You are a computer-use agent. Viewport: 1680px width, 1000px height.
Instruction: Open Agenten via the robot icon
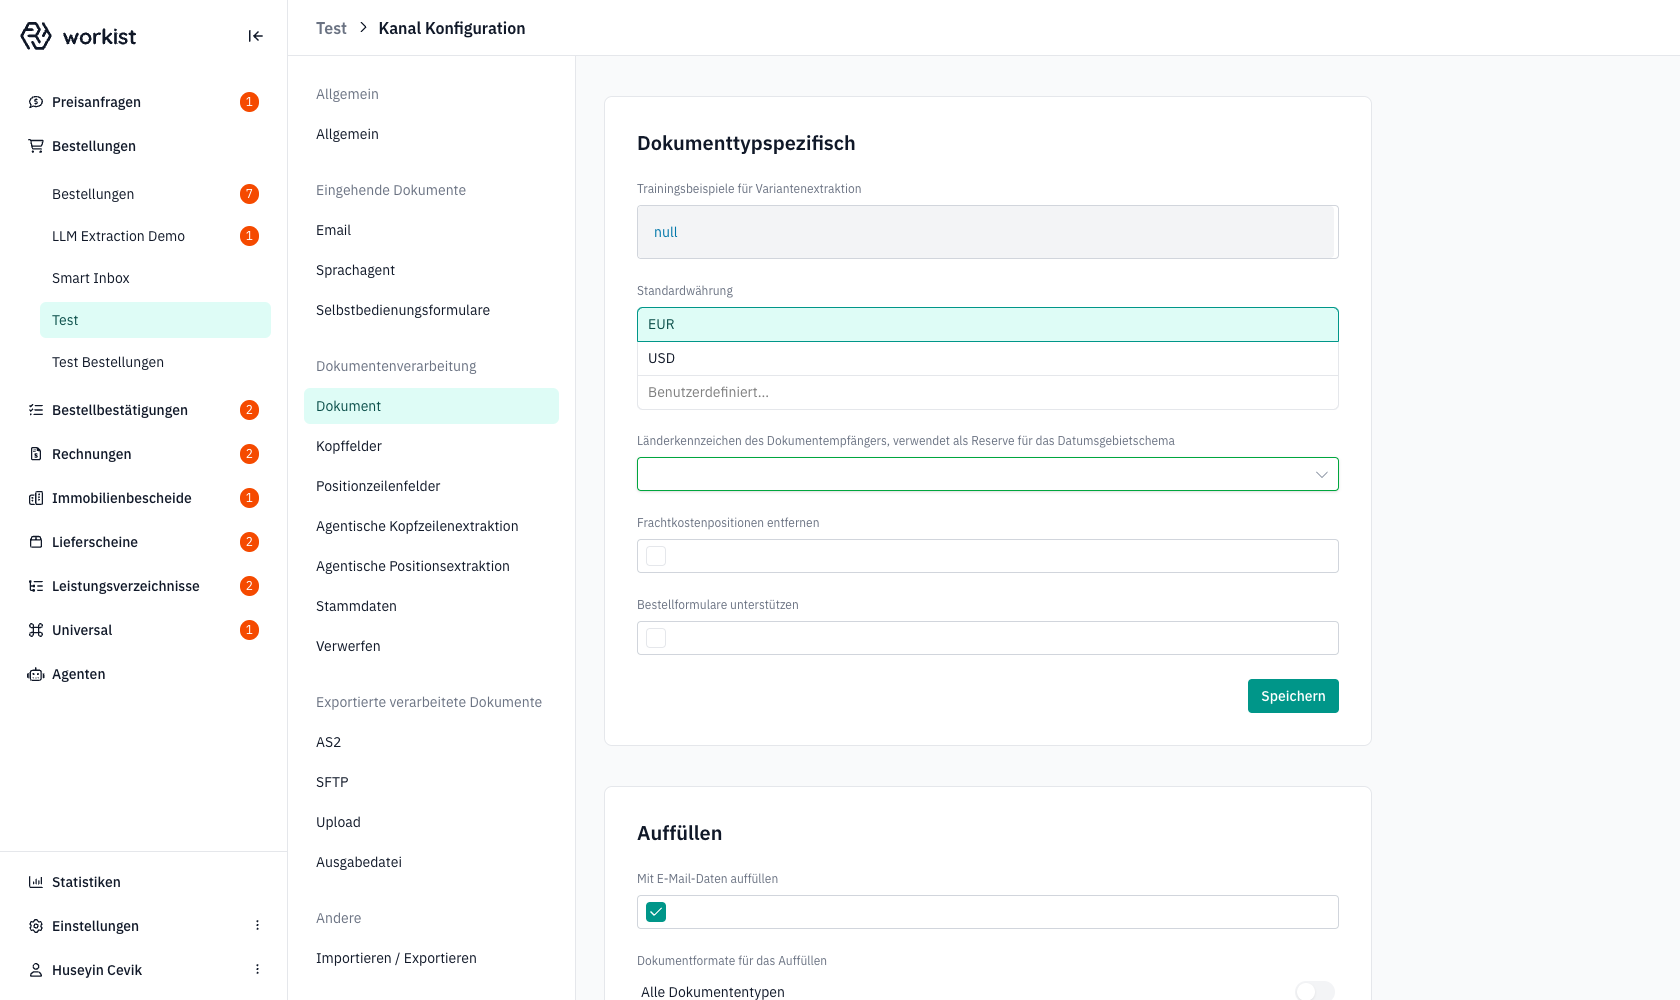pyautogui.click(x=36, y=674)
